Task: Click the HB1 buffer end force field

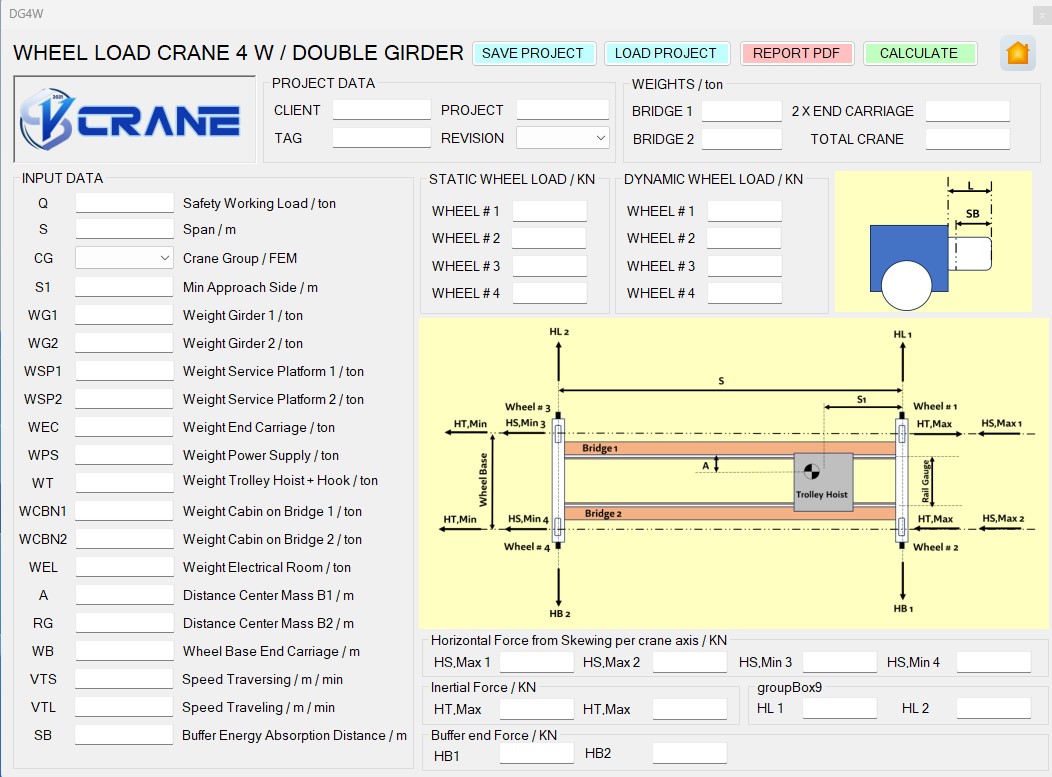Action: tap(537, 754)
